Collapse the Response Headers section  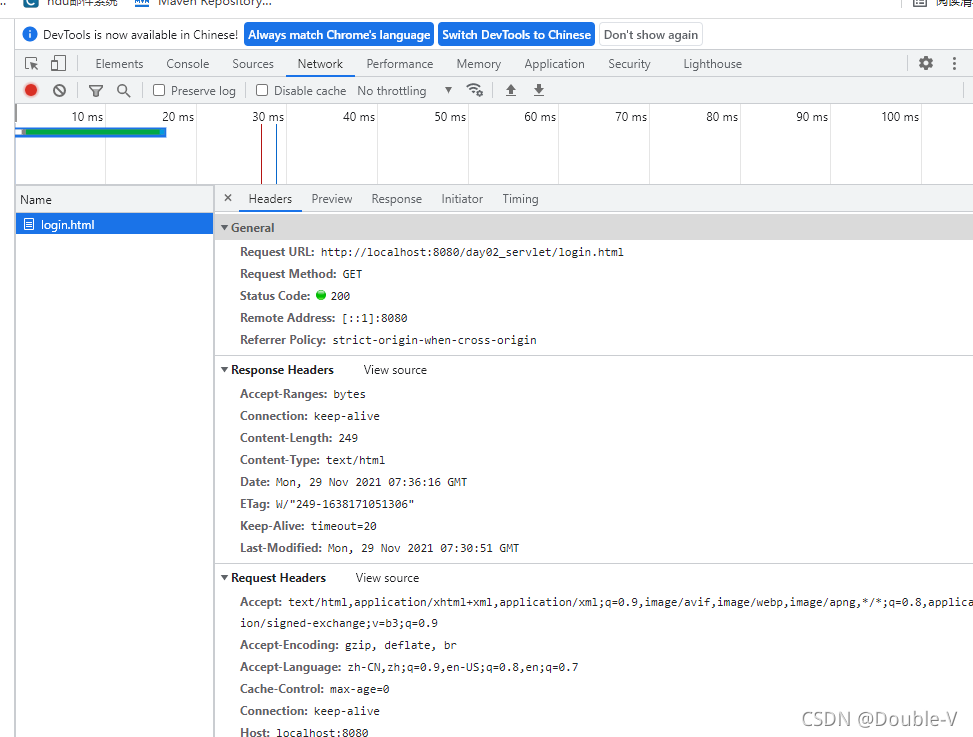point(225,370)
